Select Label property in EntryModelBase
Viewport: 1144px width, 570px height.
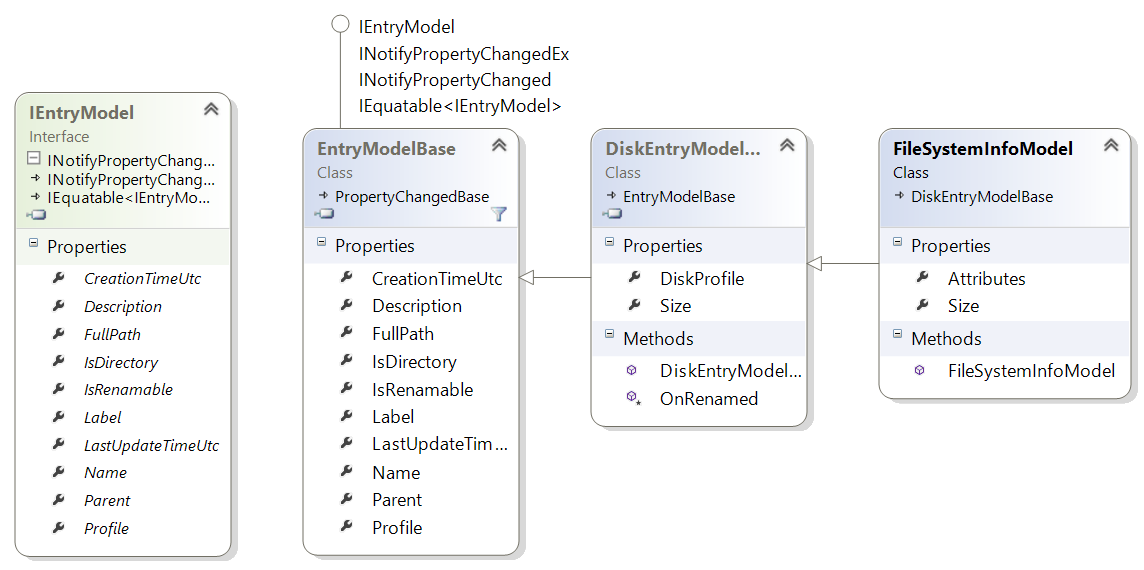pos(393,417)
